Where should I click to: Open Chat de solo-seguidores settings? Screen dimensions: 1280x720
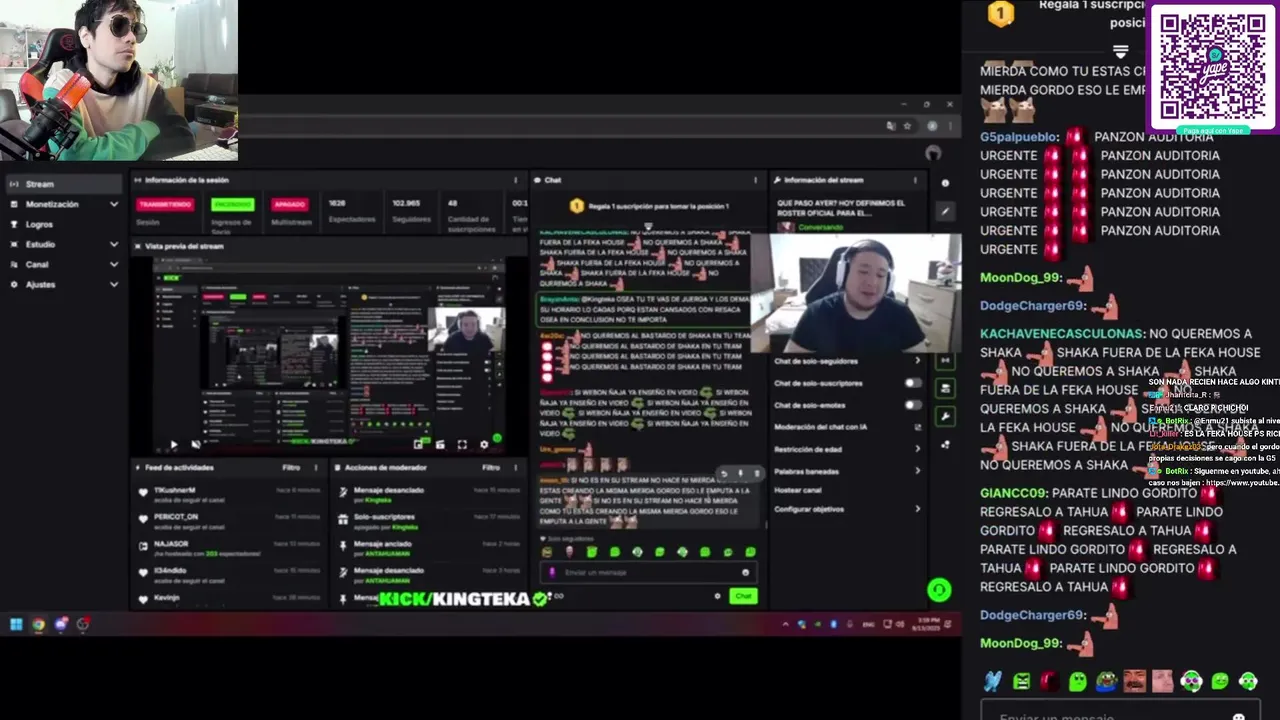tap(848, 361)
